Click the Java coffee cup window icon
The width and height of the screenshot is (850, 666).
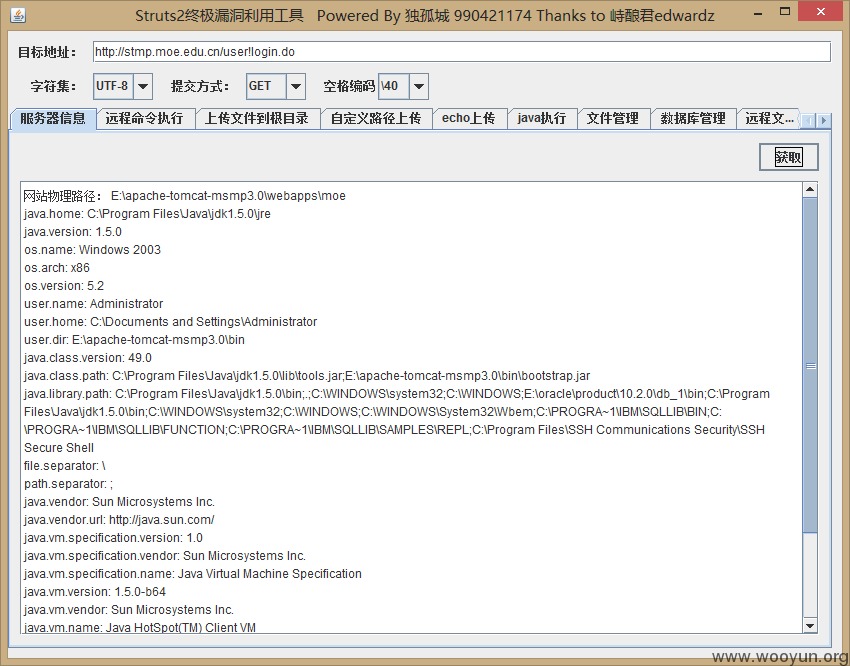pos(18,15)
